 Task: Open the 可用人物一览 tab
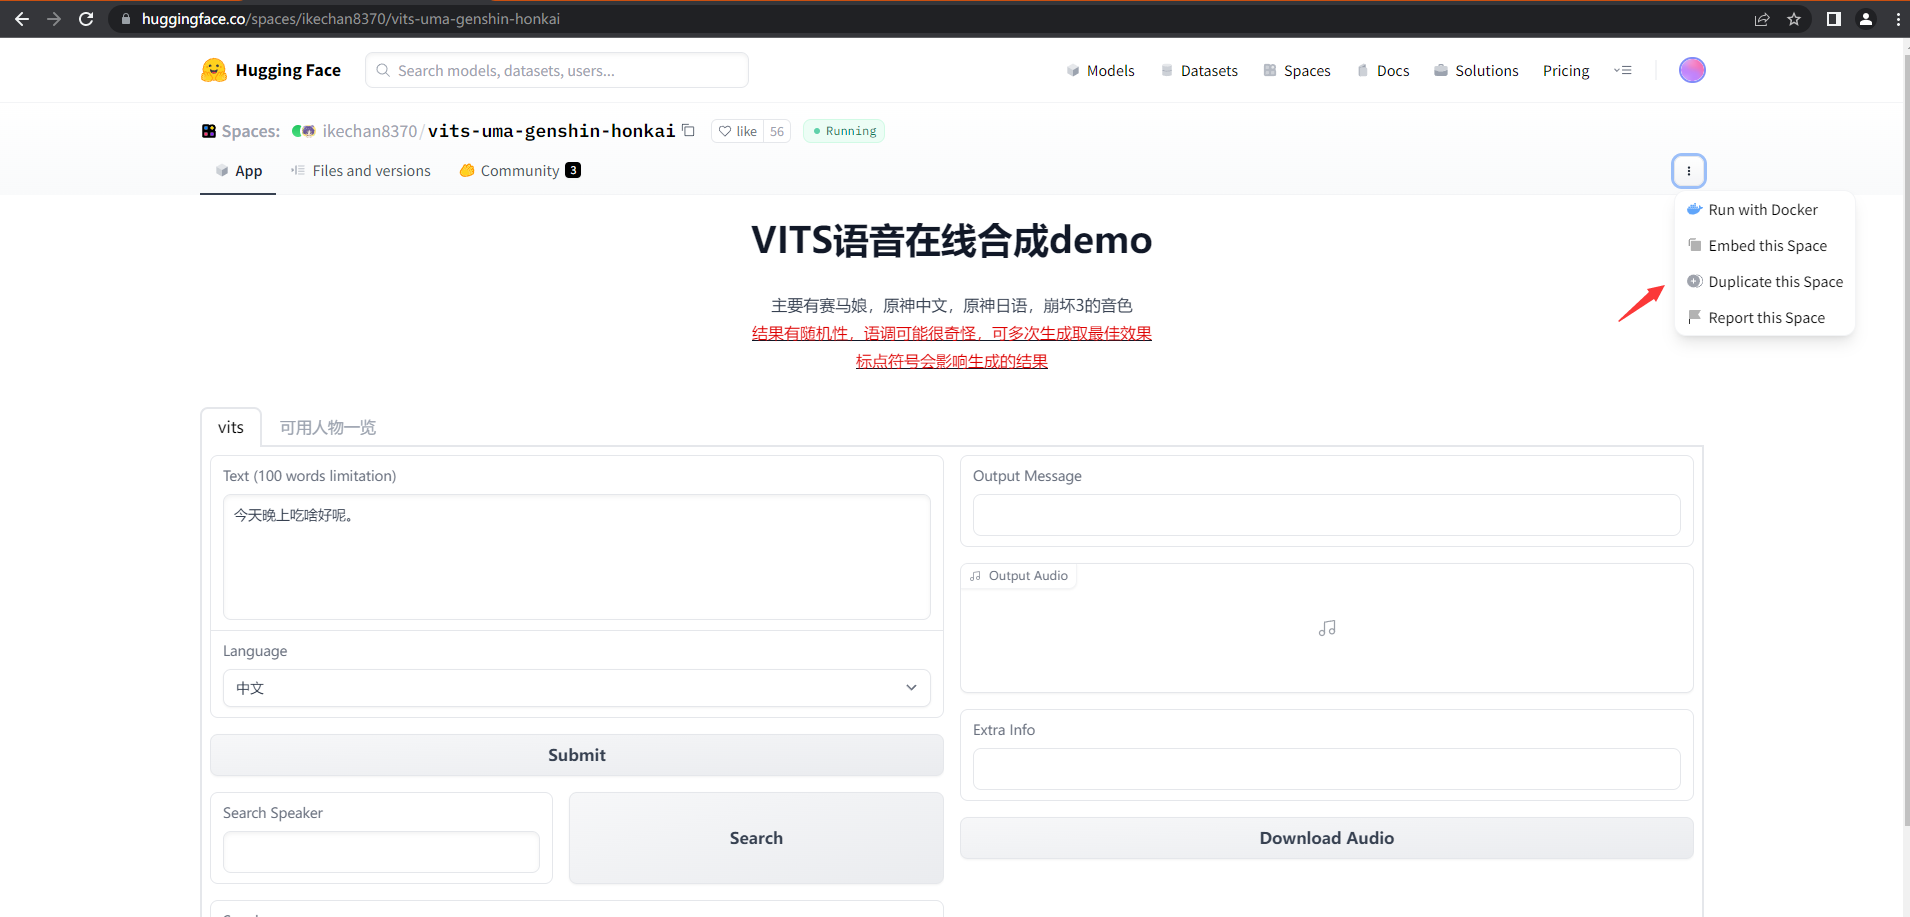click(x=328, y=427)
